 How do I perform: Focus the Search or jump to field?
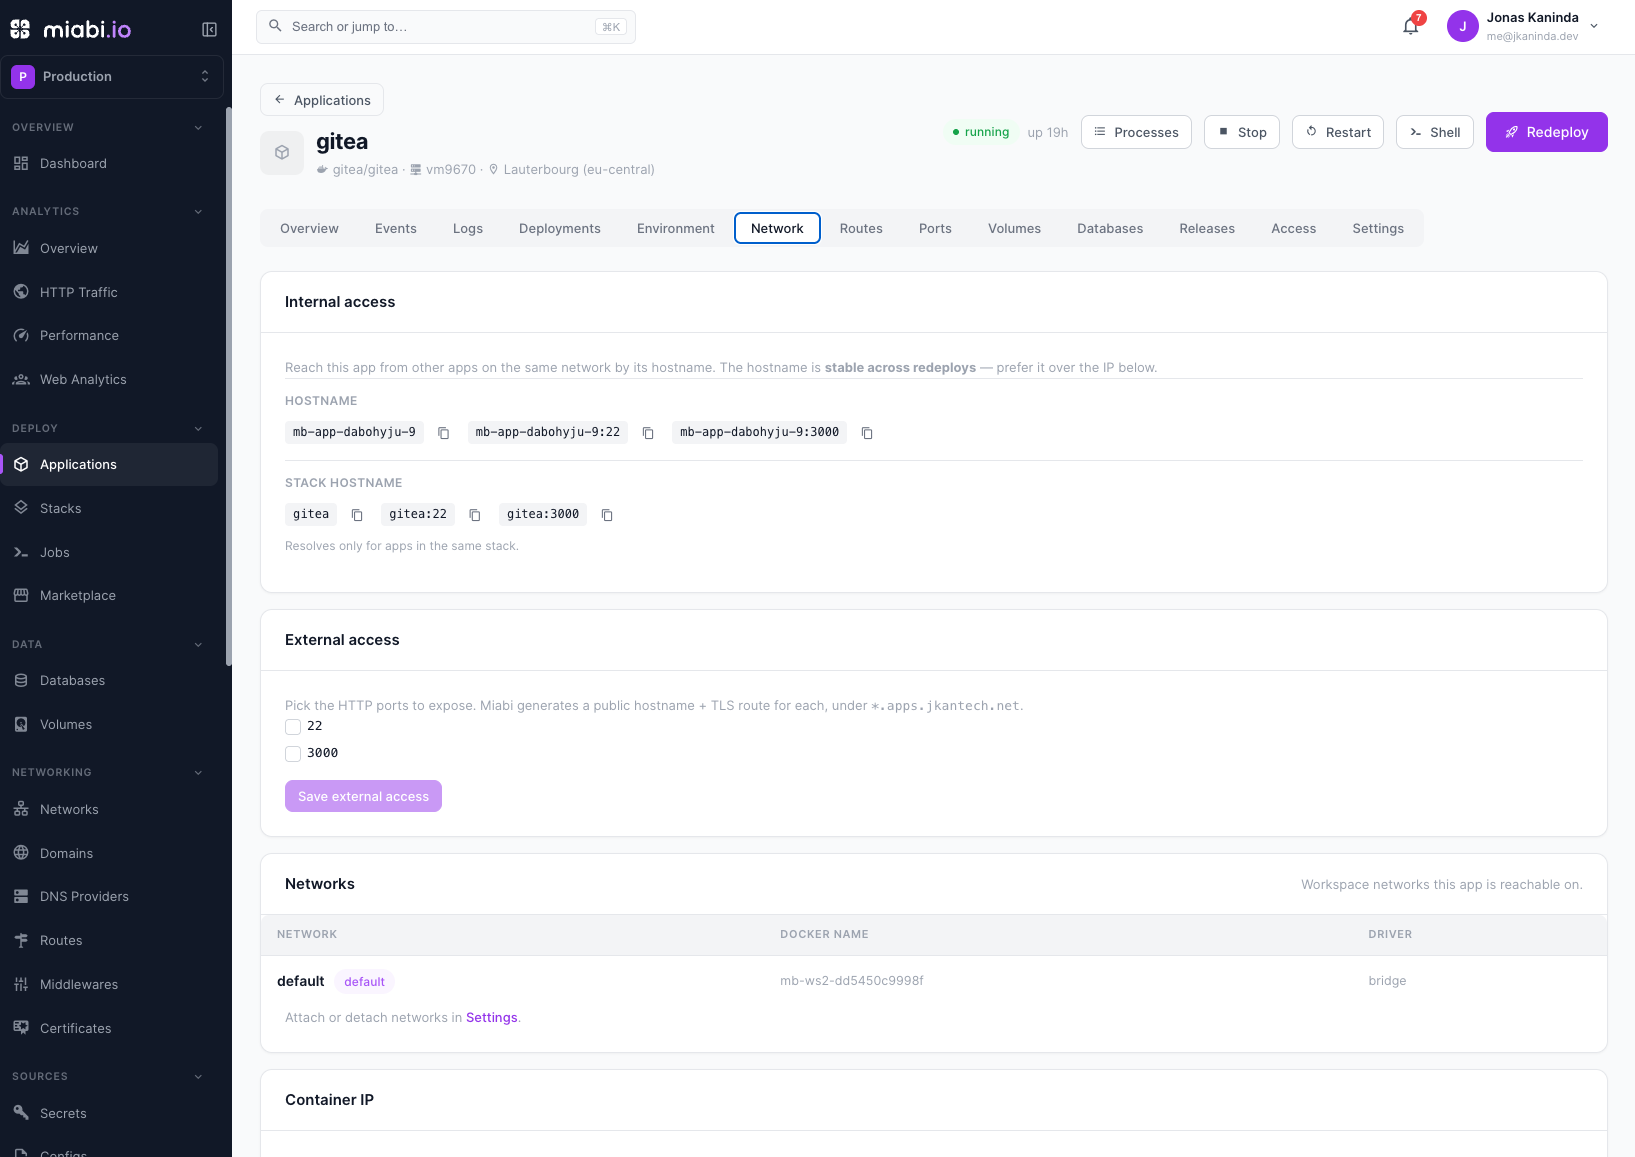point(446,27)
